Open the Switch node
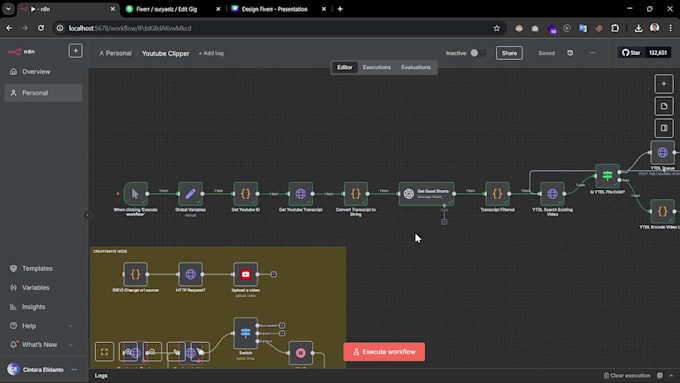Screen dimensions: 680x383 245,333
